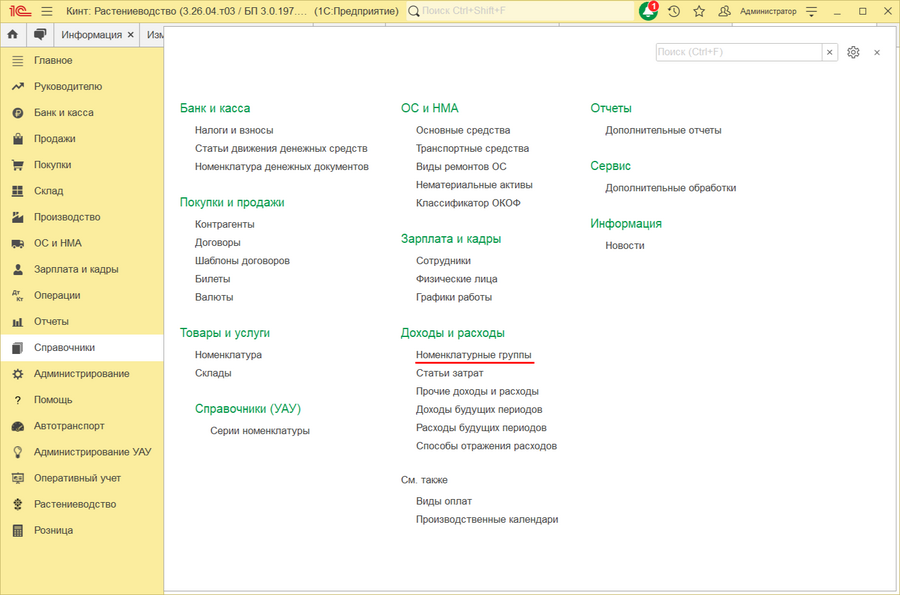Open Шаблоны договоров
The image size is (900, 595).
point(242,261)
